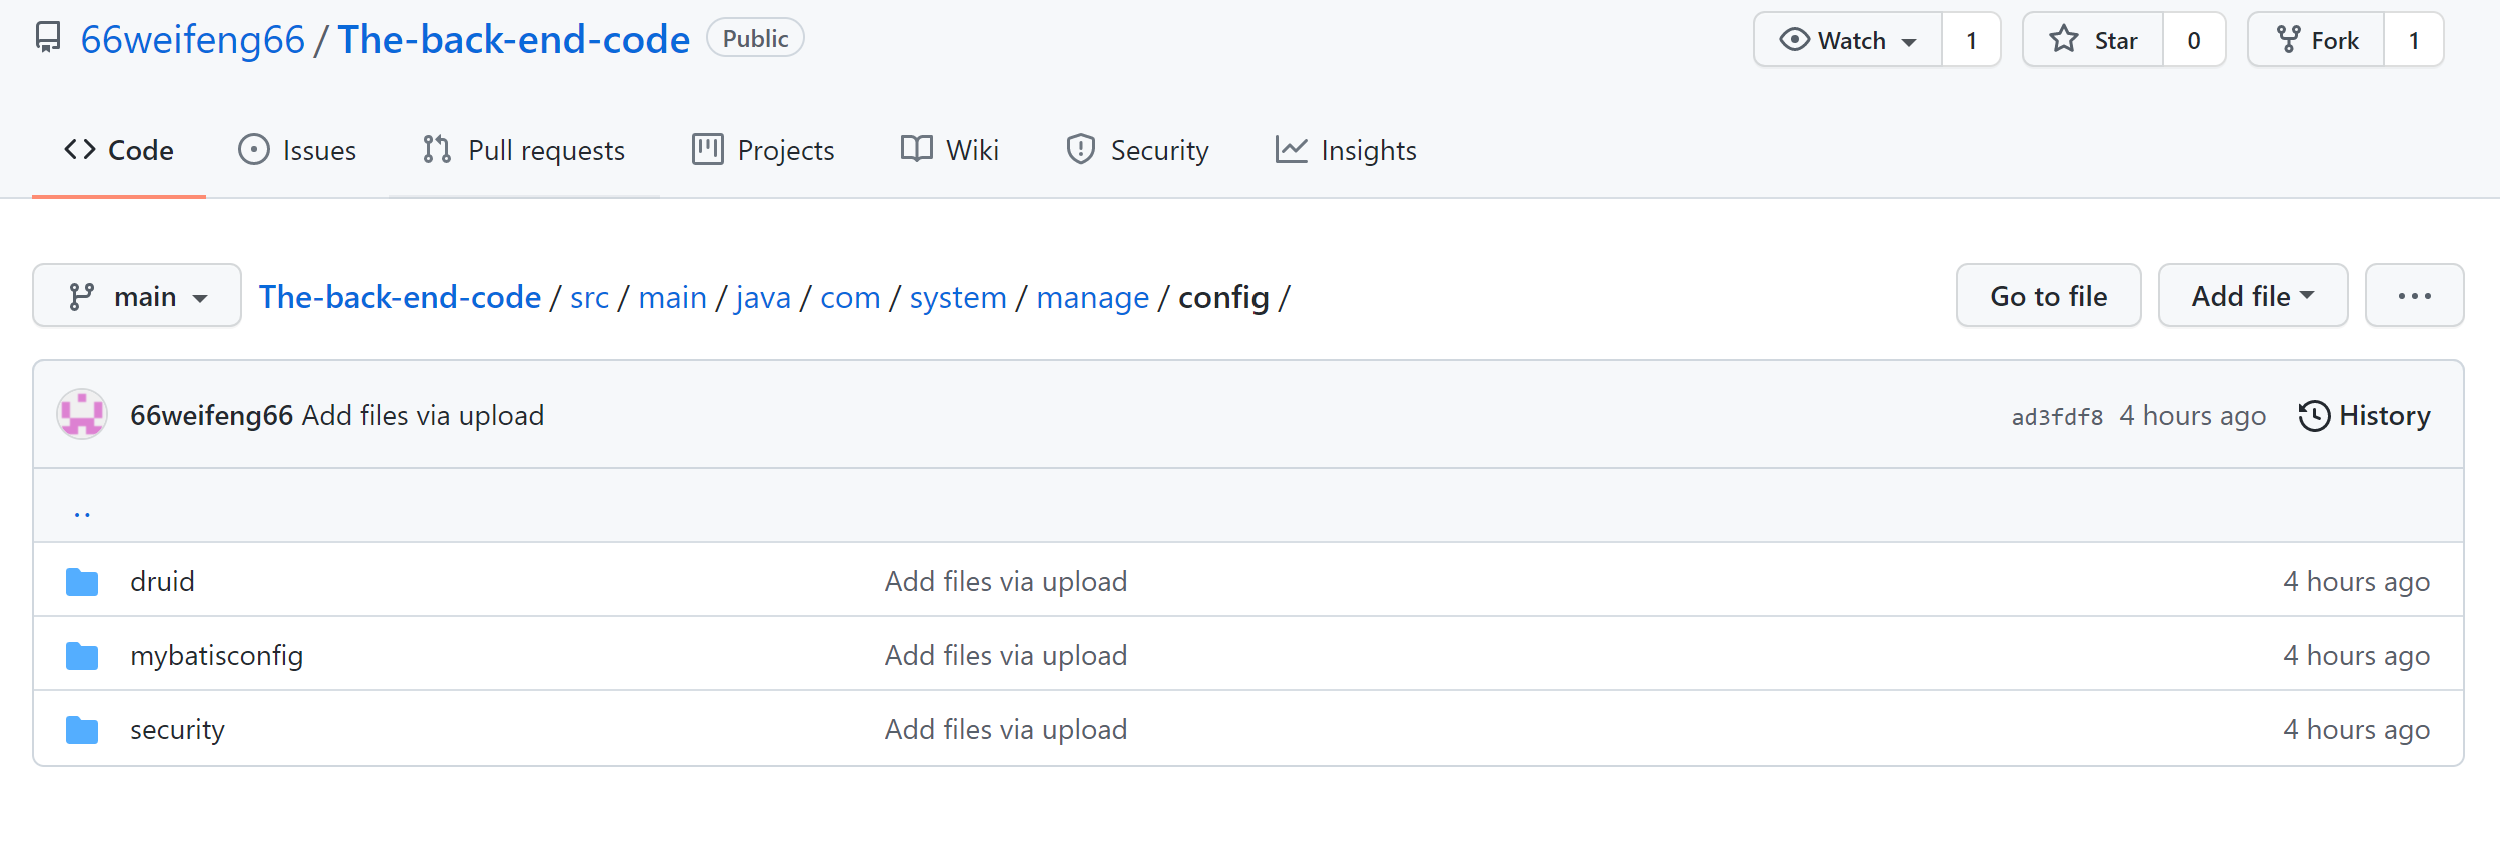Click the 66weifeng66 commit author name
The width and height of the screenshot is (2500, 866).
pos(211,415)
